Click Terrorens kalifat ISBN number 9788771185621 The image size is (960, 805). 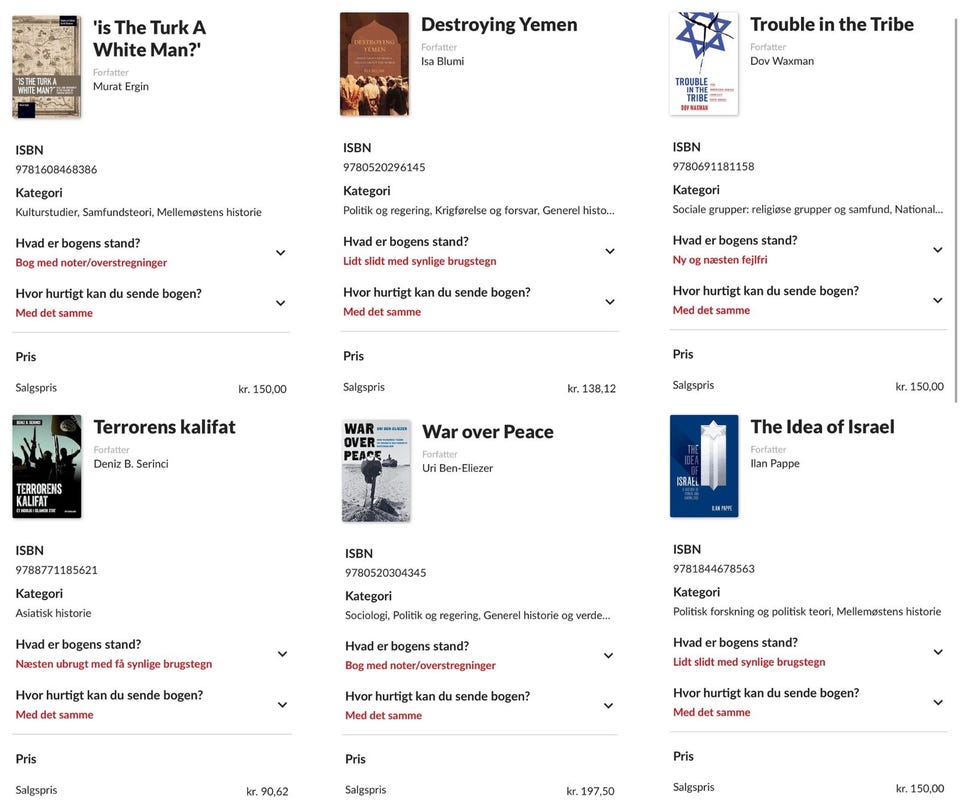(x=56, y=571)
